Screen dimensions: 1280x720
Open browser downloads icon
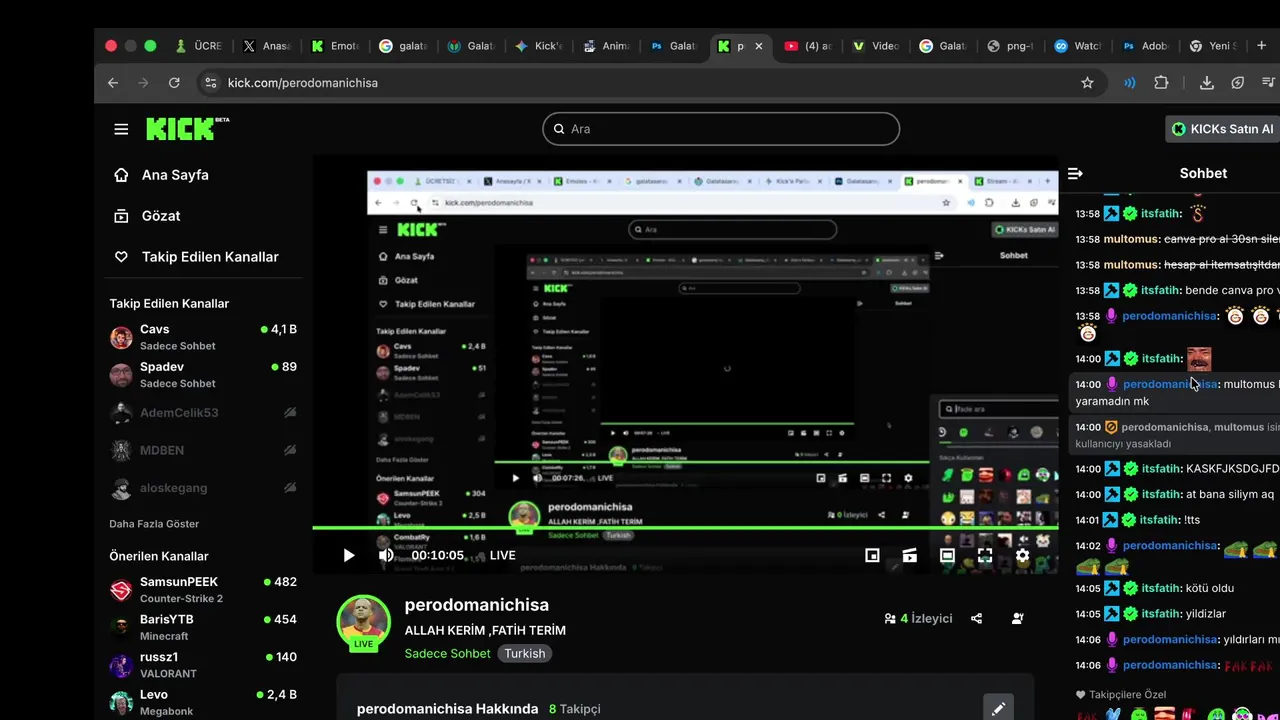[x=1207, y=83]
